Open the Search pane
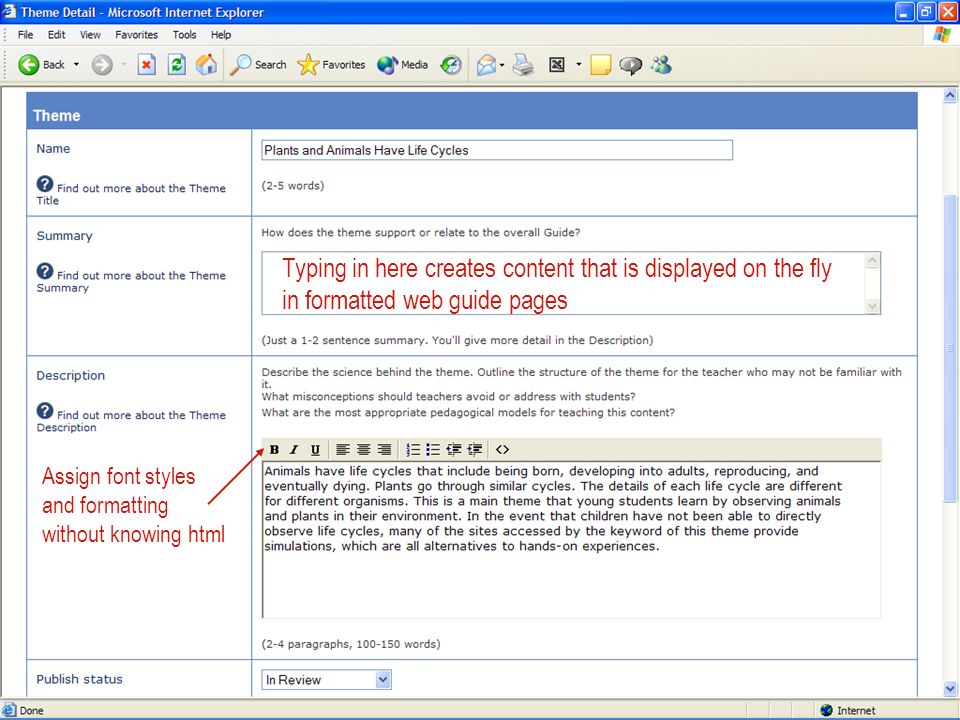Viewport: 960px width, 720px height. pyautogui.click(x=258, y=64)
